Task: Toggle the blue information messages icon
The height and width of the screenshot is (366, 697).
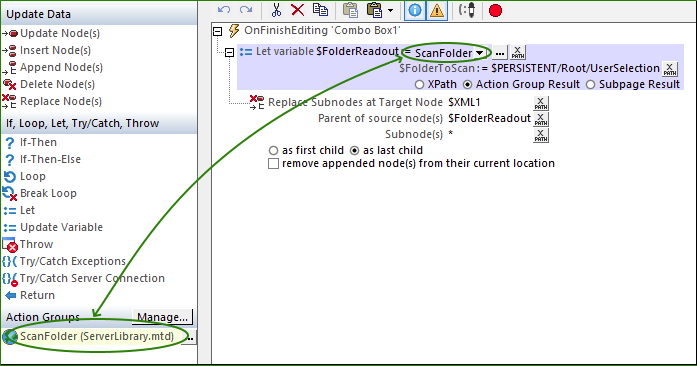Action: pos(415,10)
